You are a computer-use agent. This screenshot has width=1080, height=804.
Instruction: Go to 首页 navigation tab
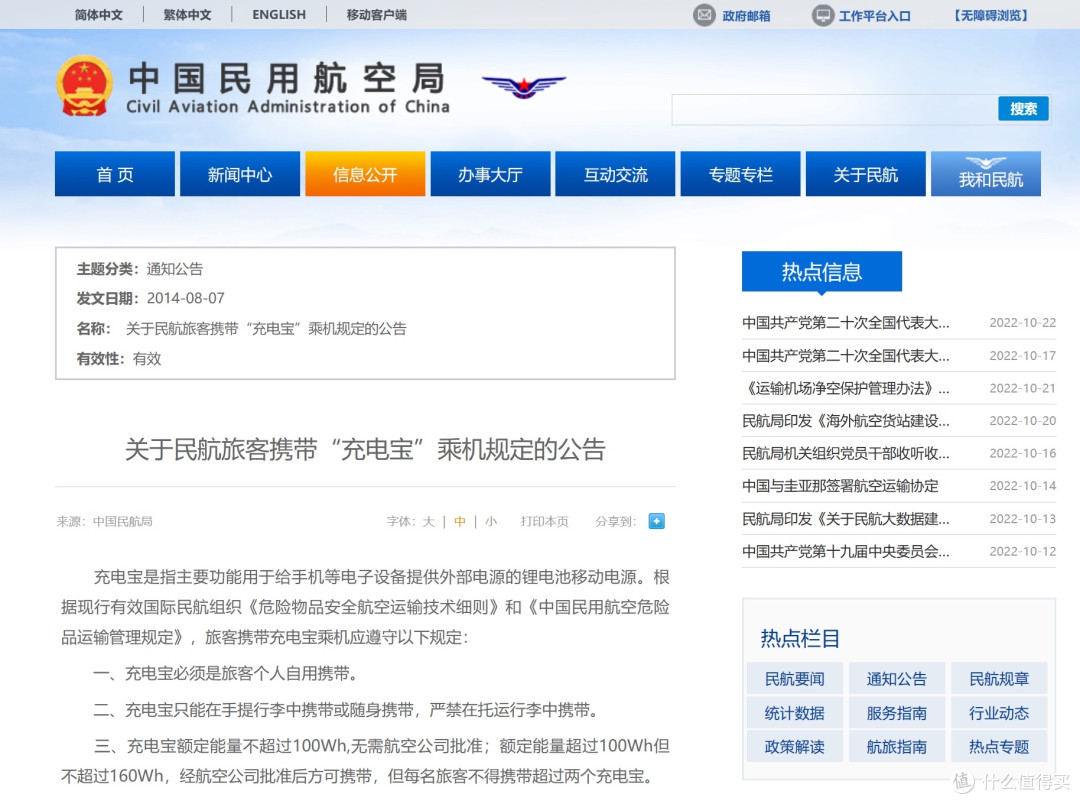tap(115, 174)
